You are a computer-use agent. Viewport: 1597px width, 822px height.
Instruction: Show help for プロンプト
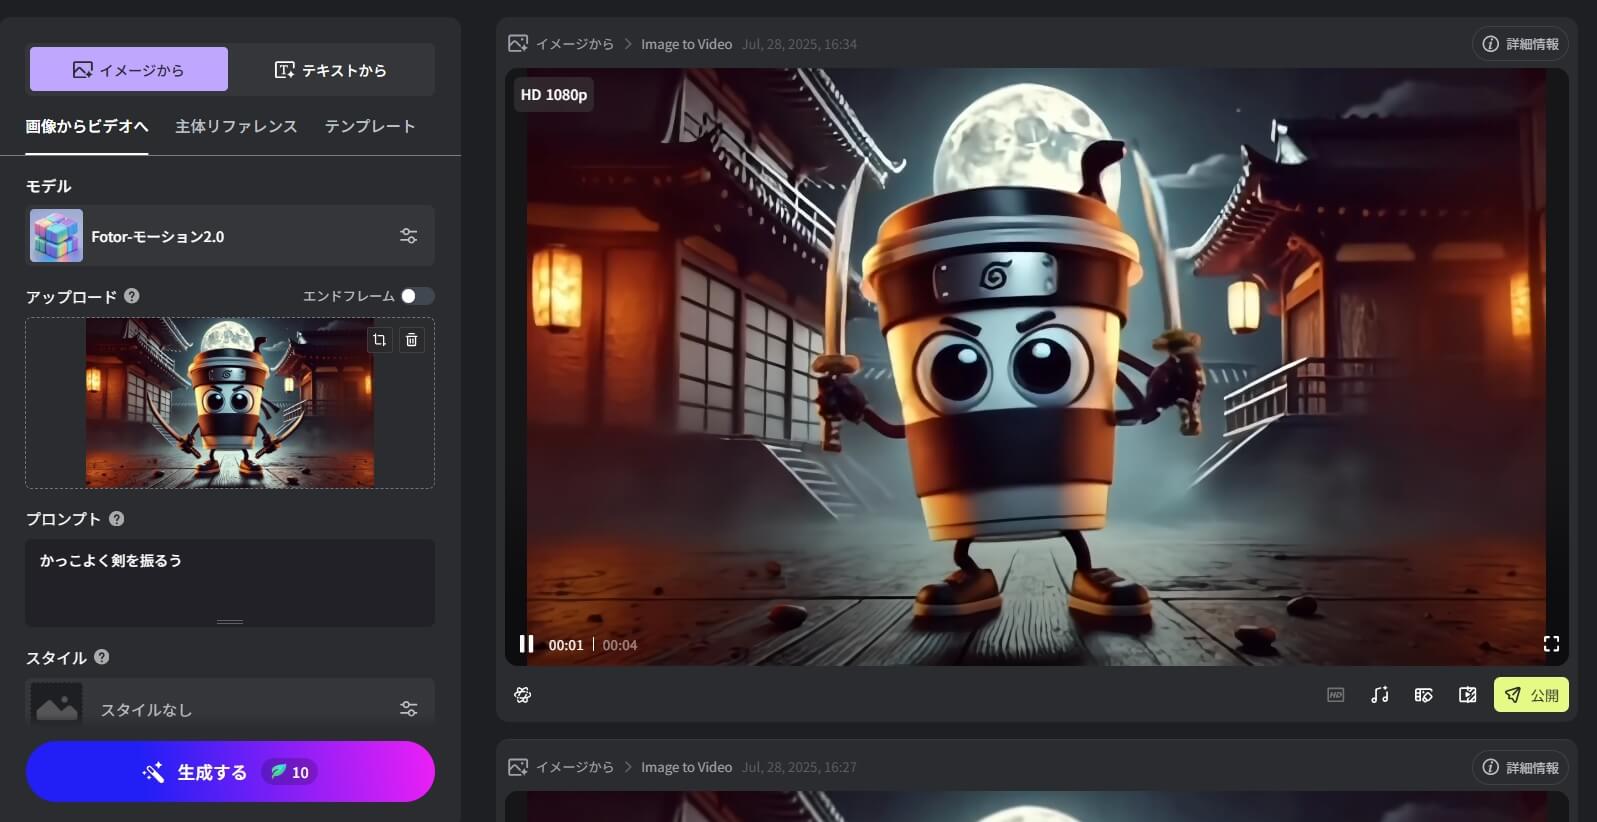(x=116, y=518)
